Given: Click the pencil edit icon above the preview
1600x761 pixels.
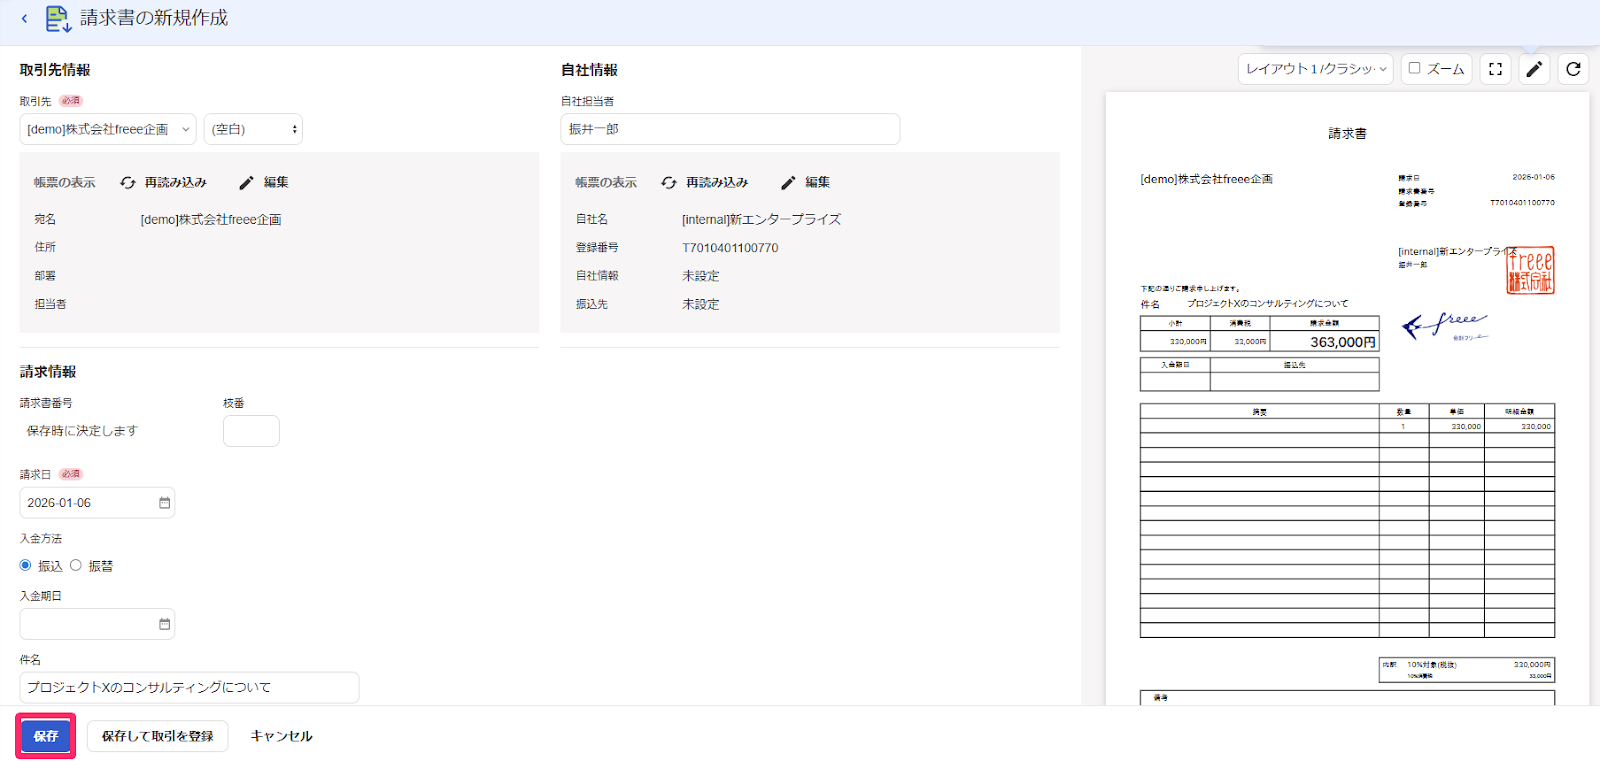Looking at the screenshot, I should point(1534,69).
